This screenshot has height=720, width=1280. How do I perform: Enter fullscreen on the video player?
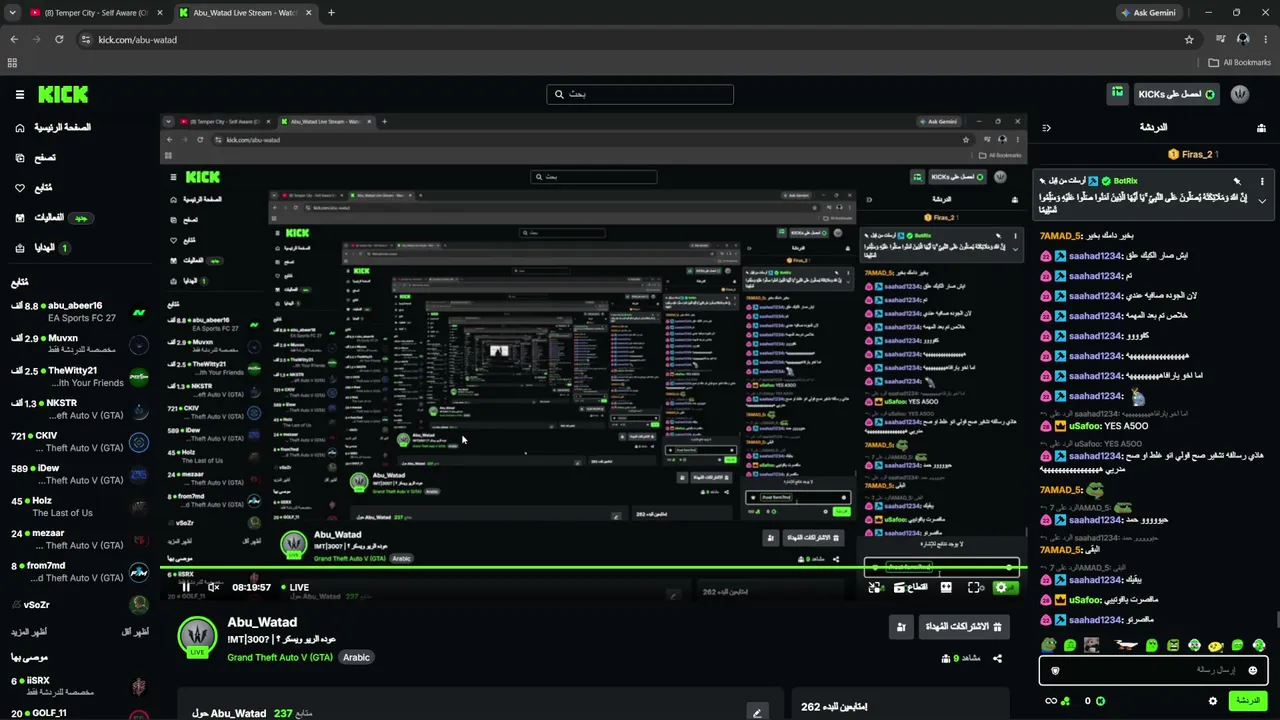(975, 588)
